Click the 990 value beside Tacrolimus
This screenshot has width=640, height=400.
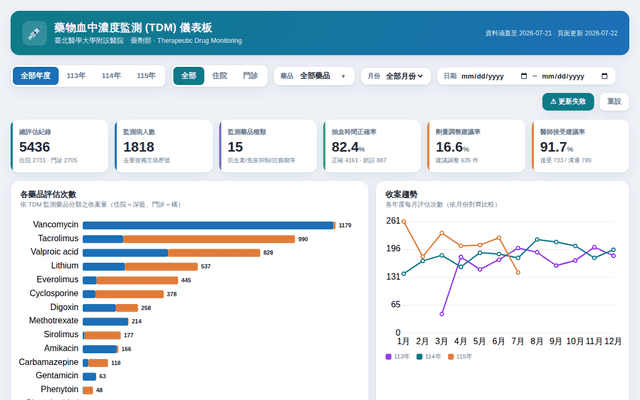click(303, 239)
